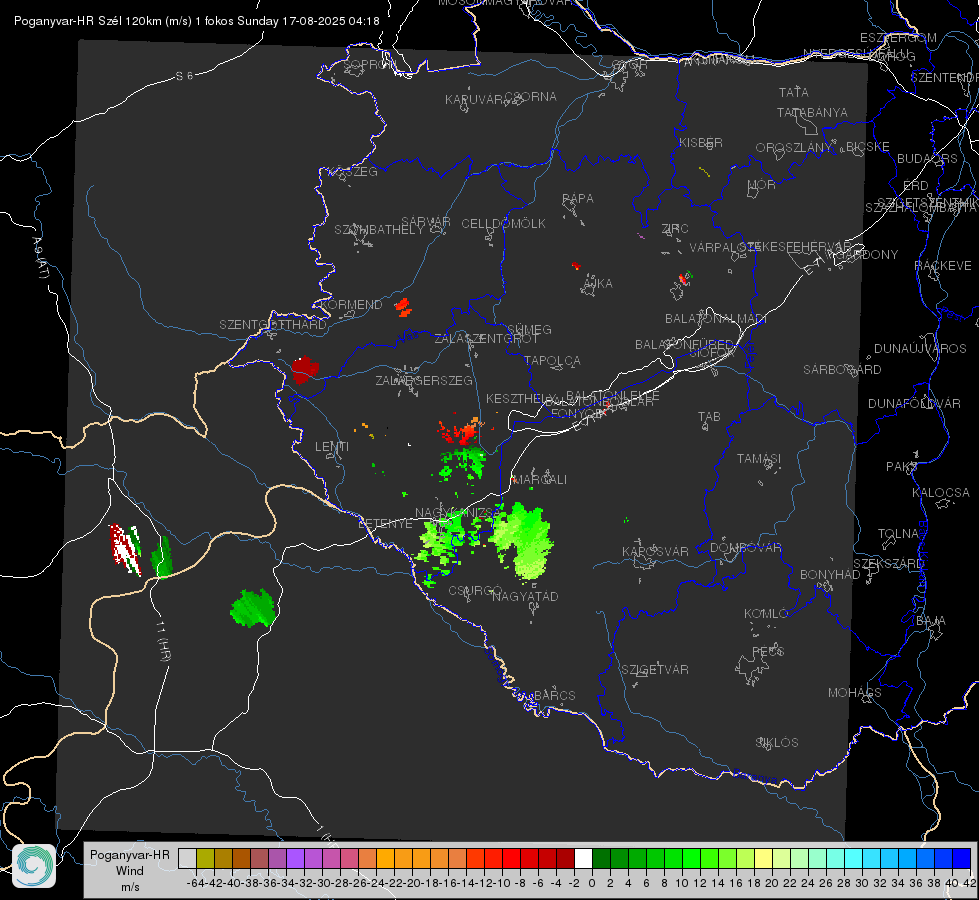The image size is (979, 900).
Task: Click the white swatch between -2 and 0
Action: pos(583,858)
